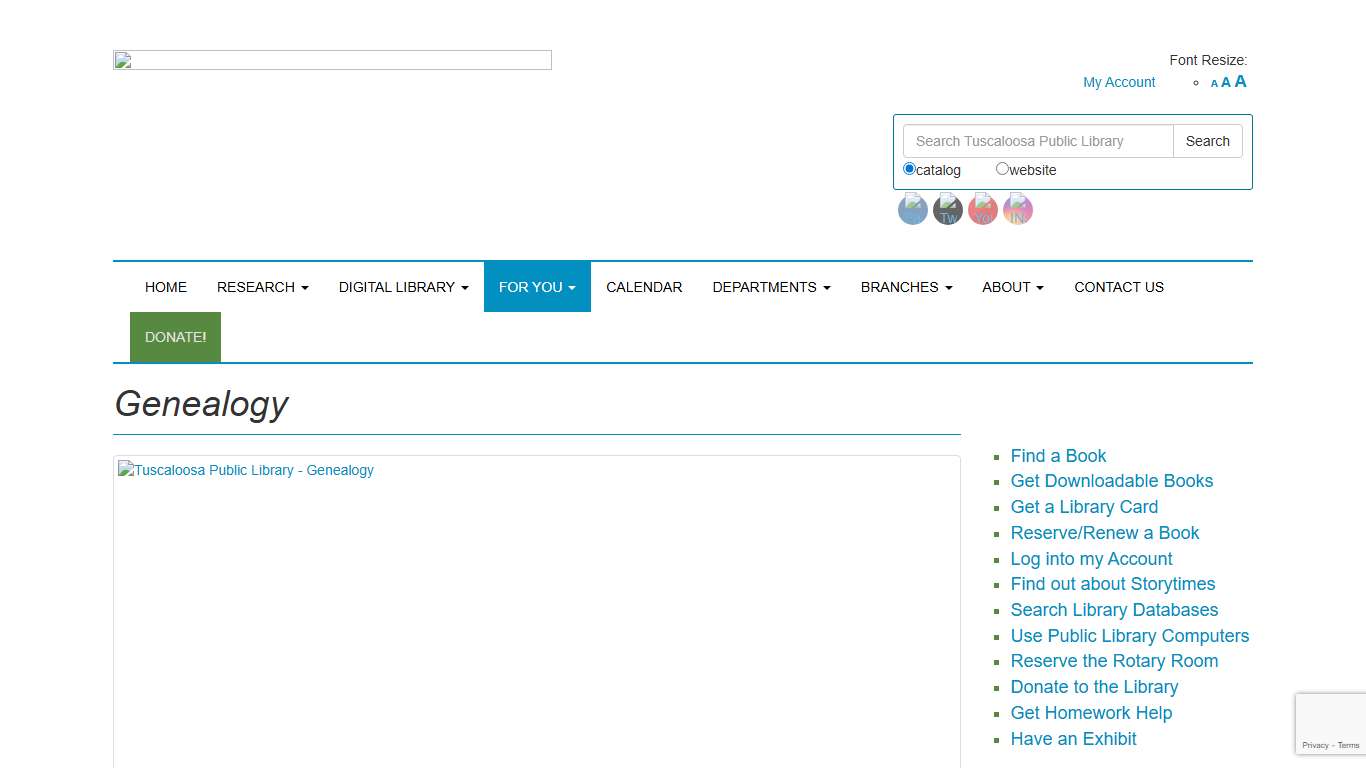1366x768 pixels.
Task: Open the Instagram social media icon
Action: click(1017, 209)
